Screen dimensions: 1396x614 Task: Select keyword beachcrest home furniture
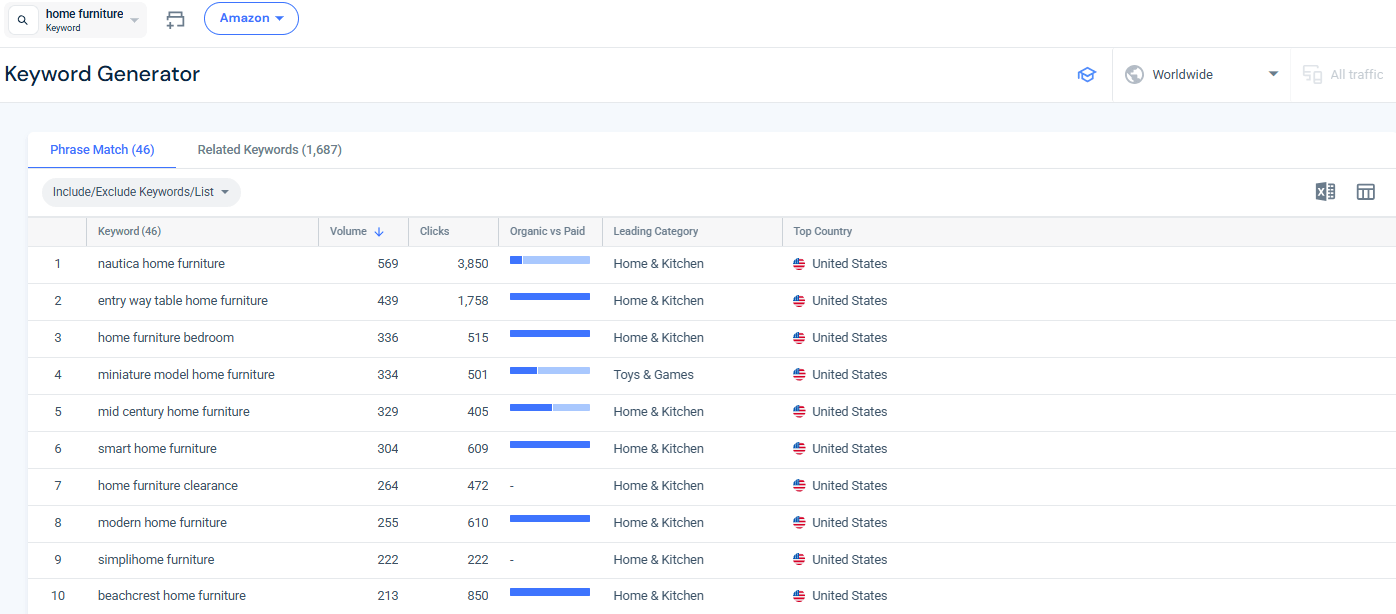coord(172,596)
